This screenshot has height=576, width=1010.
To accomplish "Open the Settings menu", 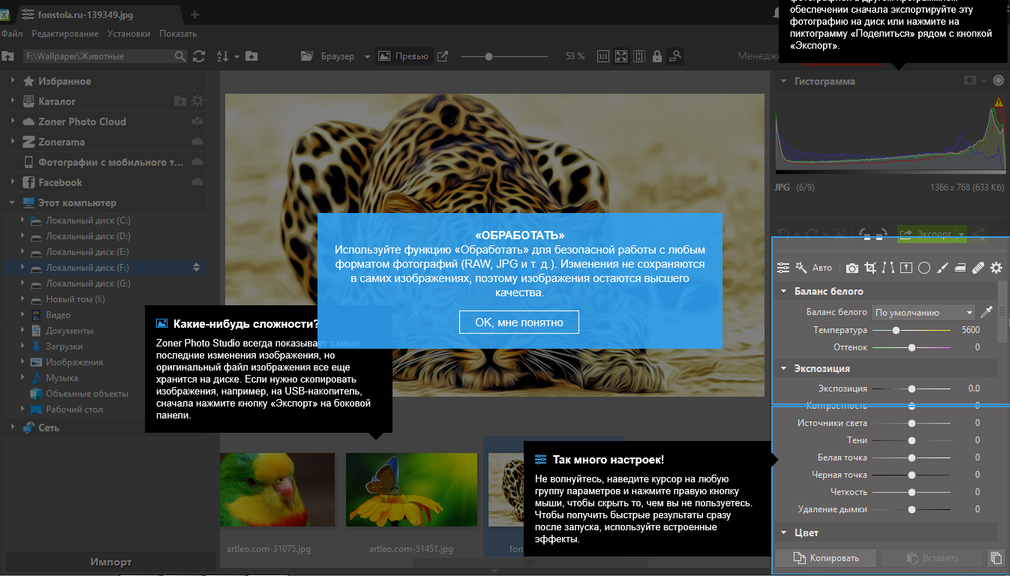I will (x=129, y=34).
